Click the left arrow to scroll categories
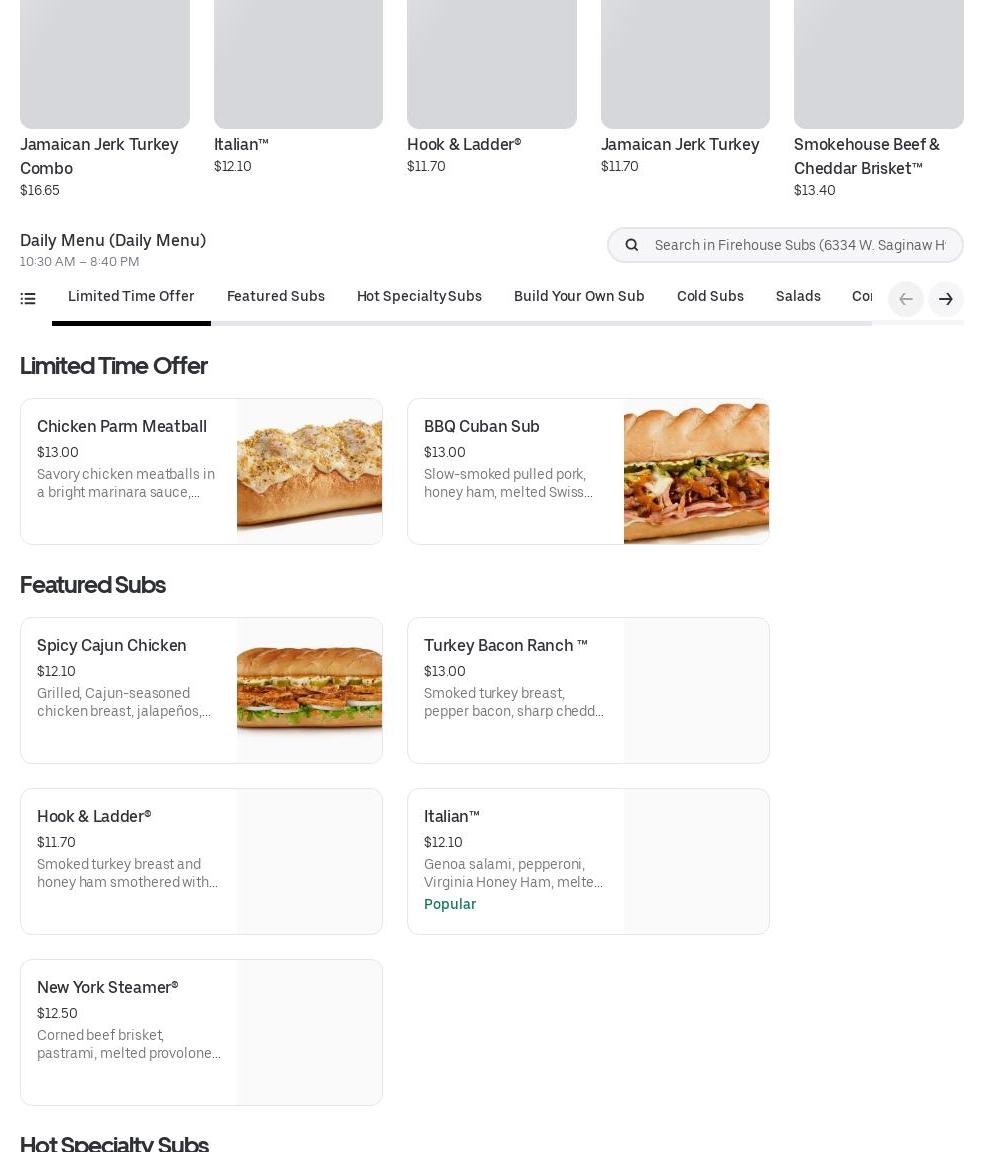The width and height of the screenshot is (984, 1152). 905,299
